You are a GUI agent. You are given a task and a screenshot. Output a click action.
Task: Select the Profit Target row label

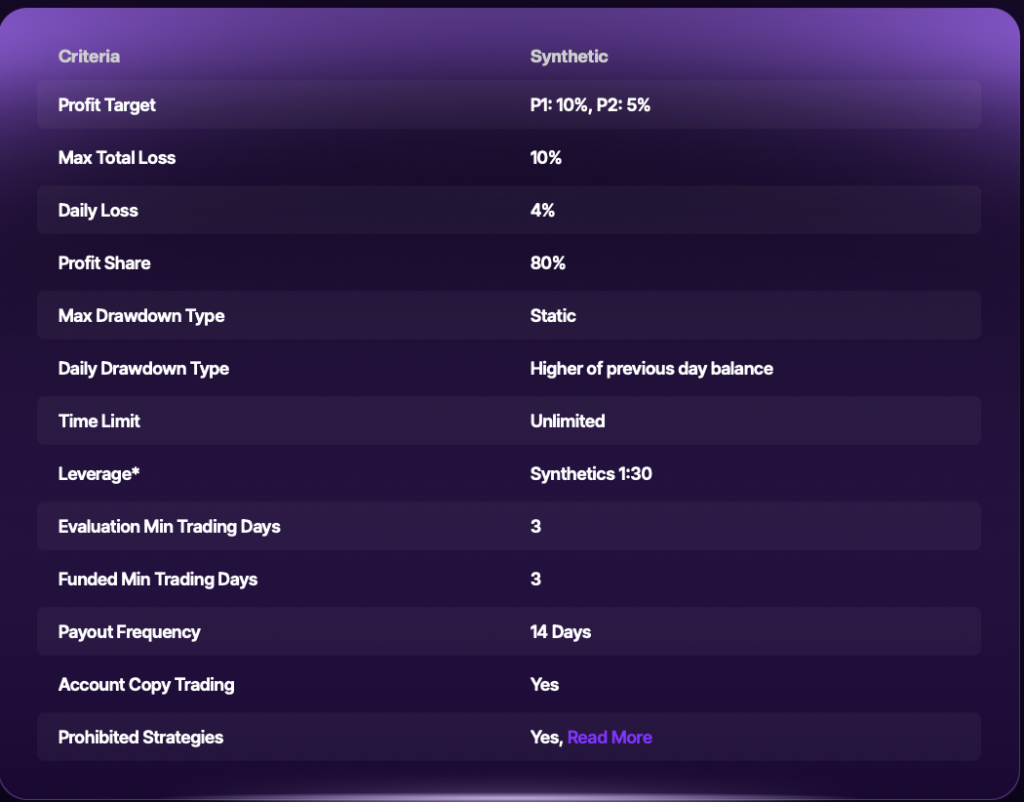[107, 104]
